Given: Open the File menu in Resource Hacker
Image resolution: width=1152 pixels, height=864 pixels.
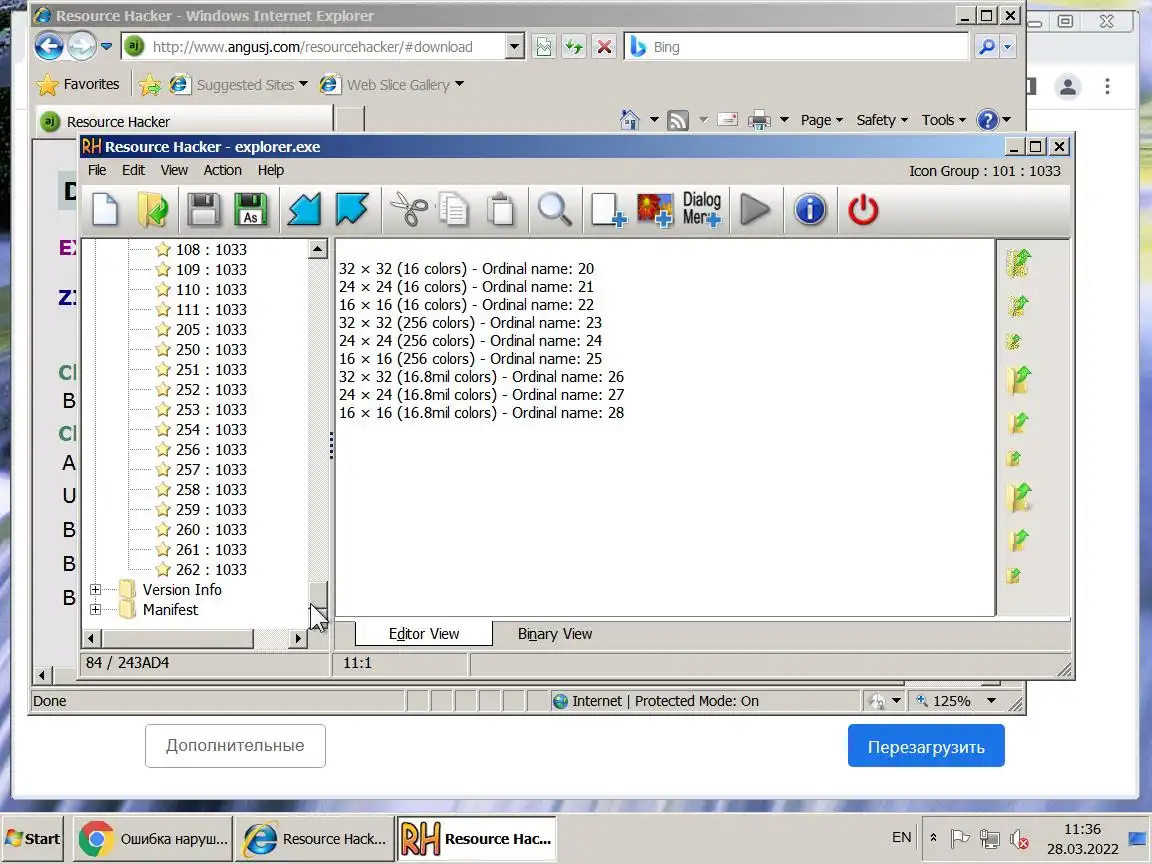Looking at the screenshot, I should pos(97,170).
